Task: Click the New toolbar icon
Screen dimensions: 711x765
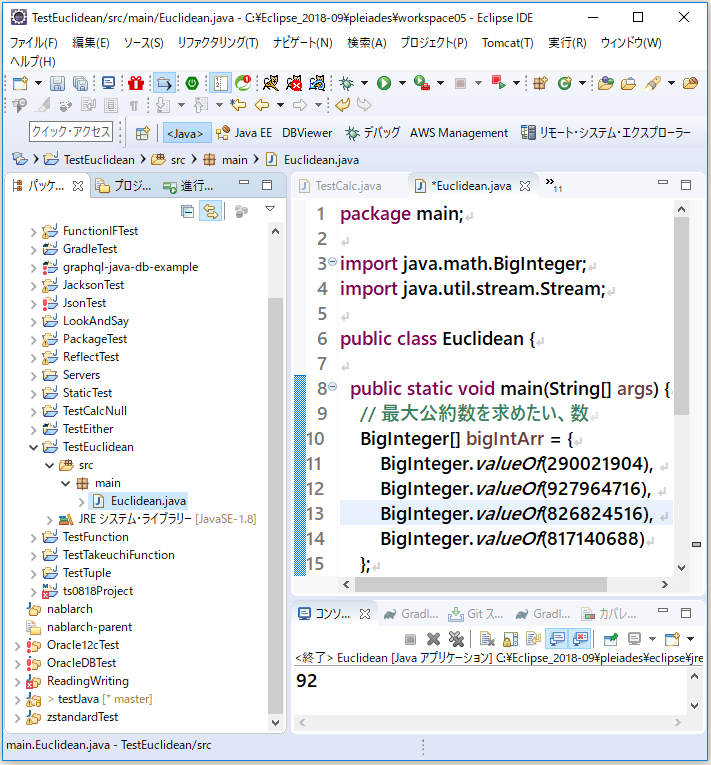Action: pos(20,83)
